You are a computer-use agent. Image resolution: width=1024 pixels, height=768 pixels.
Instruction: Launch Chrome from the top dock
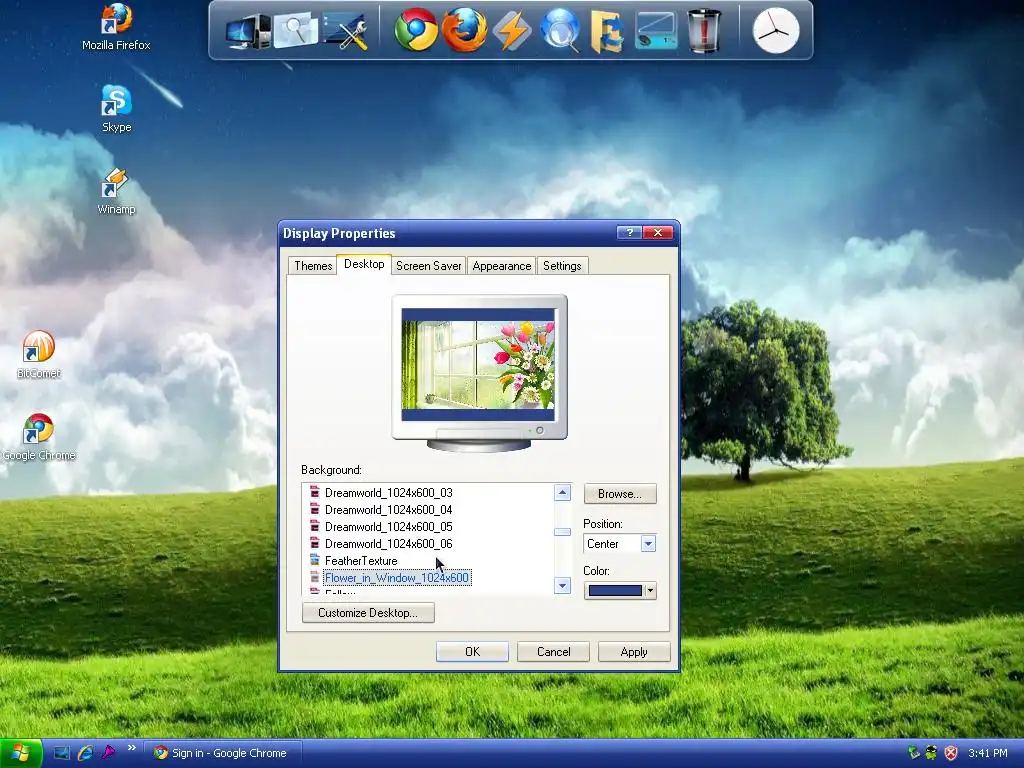pyautogui.click(x=416, y=30)
